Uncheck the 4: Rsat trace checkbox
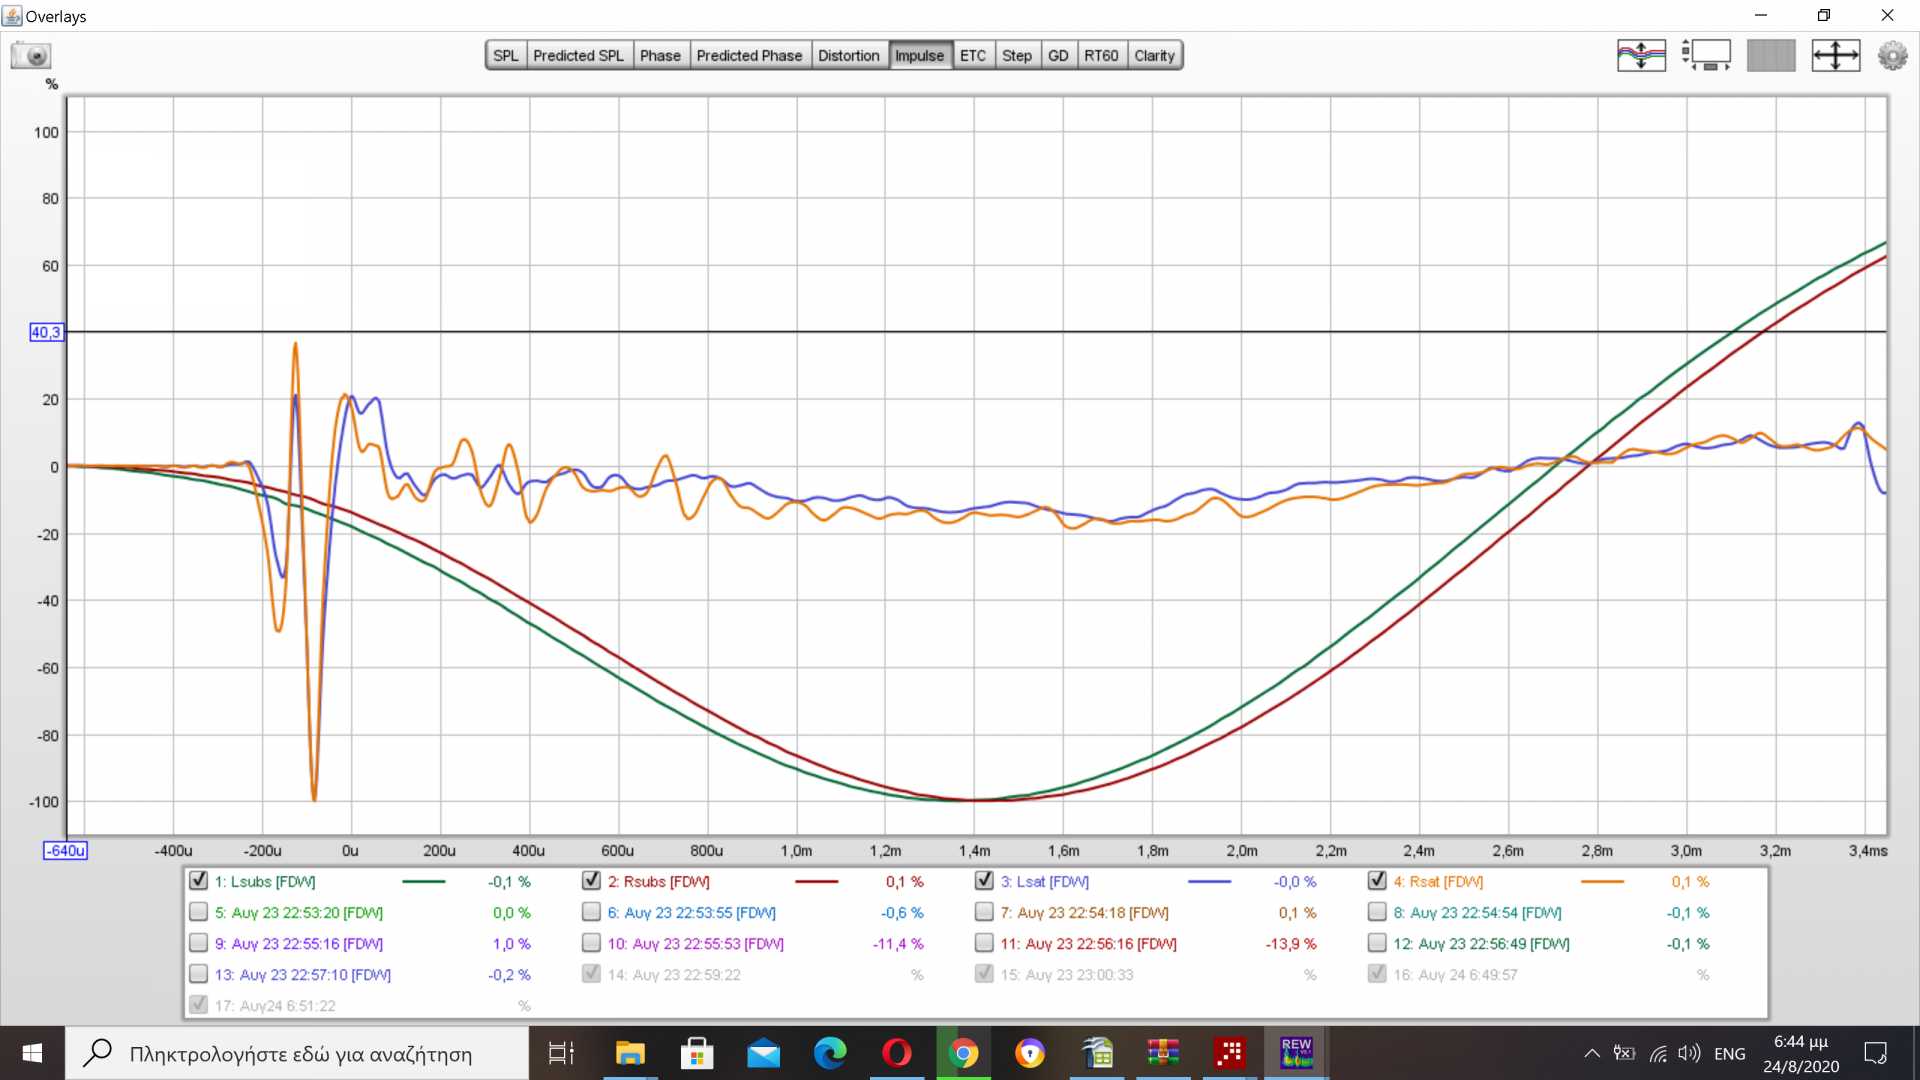The image size is (1920, 1080). (x=1377, y=881)
